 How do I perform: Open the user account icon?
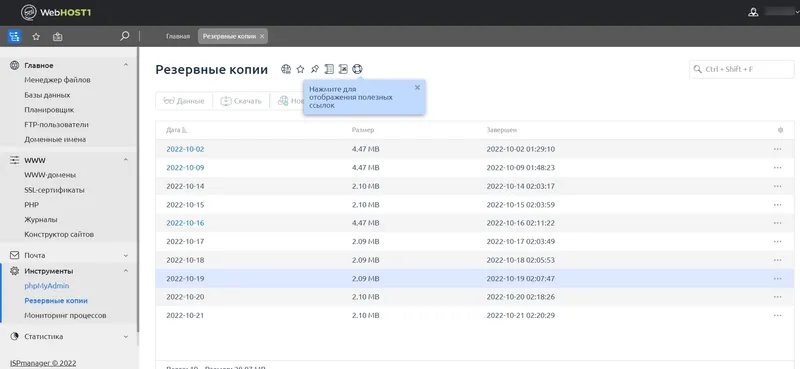[x=753, y=12]
